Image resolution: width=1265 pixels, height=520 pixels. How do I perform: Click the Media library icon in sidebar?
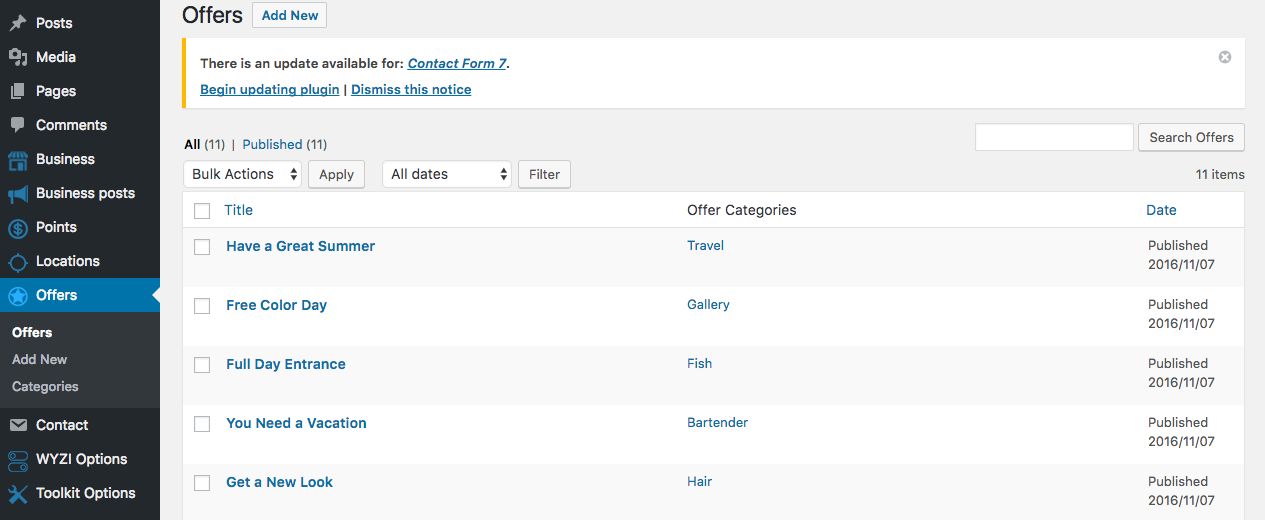(18, 57)
